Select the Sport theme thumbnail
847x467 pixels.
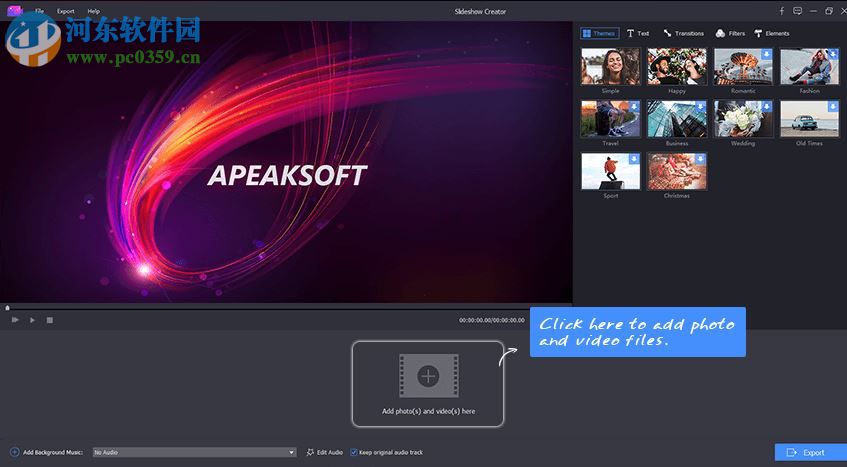(x=610, y=171)
